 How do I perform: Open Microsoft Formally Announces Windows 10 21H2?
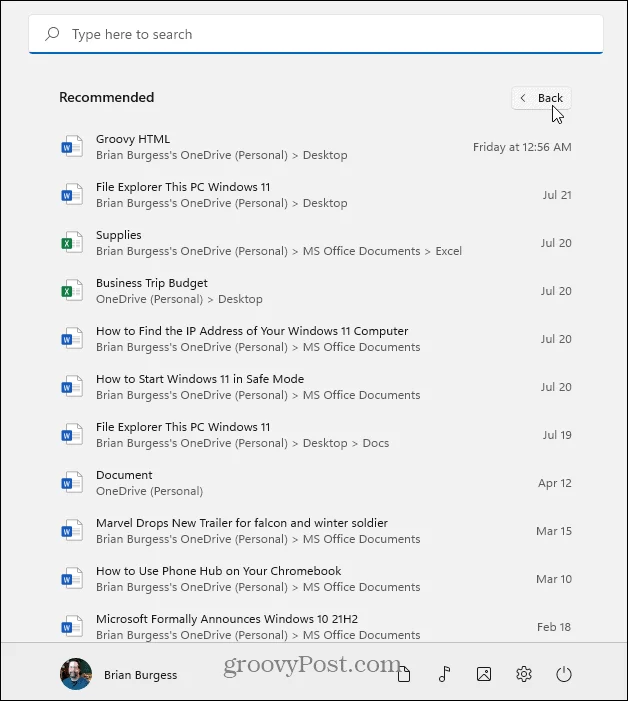316,627
